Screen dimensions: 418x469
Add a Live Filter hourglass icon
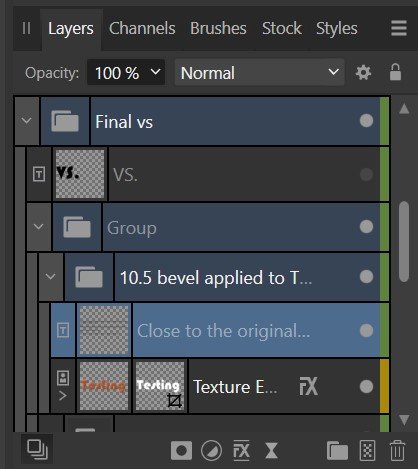[271, 451]
